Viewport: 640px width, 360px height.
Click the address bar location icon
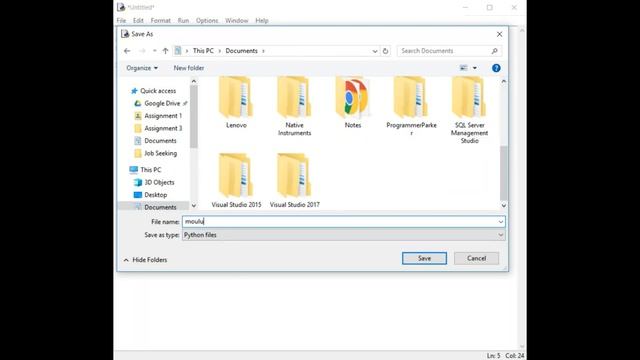178,51
